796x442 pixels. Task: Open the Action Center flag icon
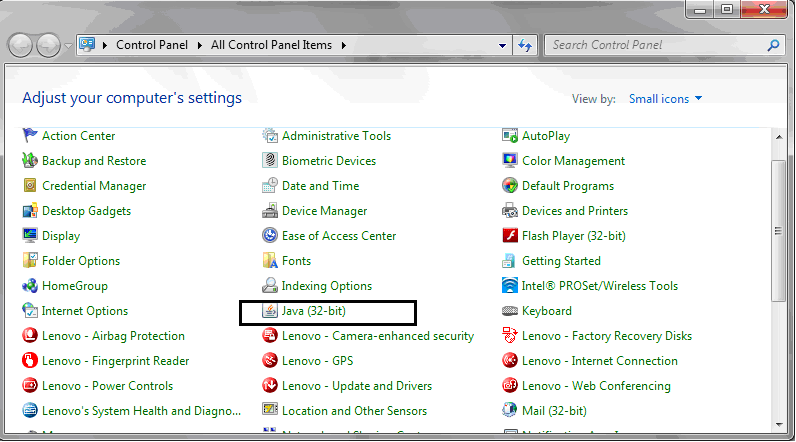[x=30, y=135]
